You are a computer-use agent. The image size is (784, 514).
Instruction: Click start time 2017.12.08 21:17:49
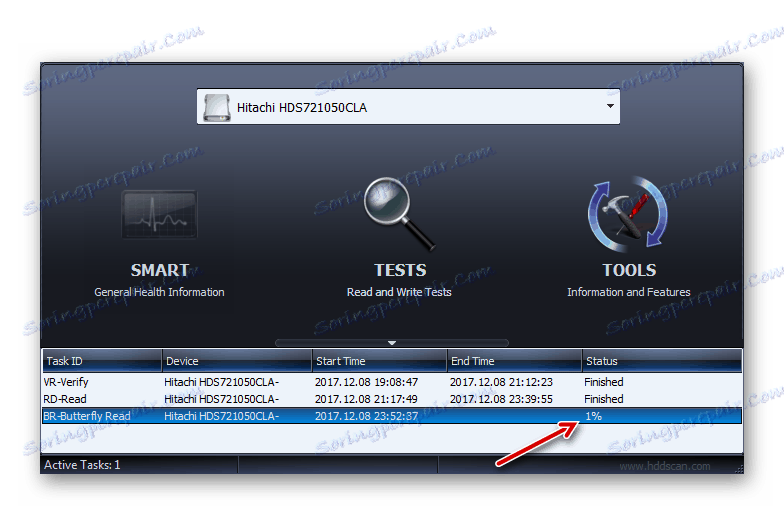coord(366,399)
